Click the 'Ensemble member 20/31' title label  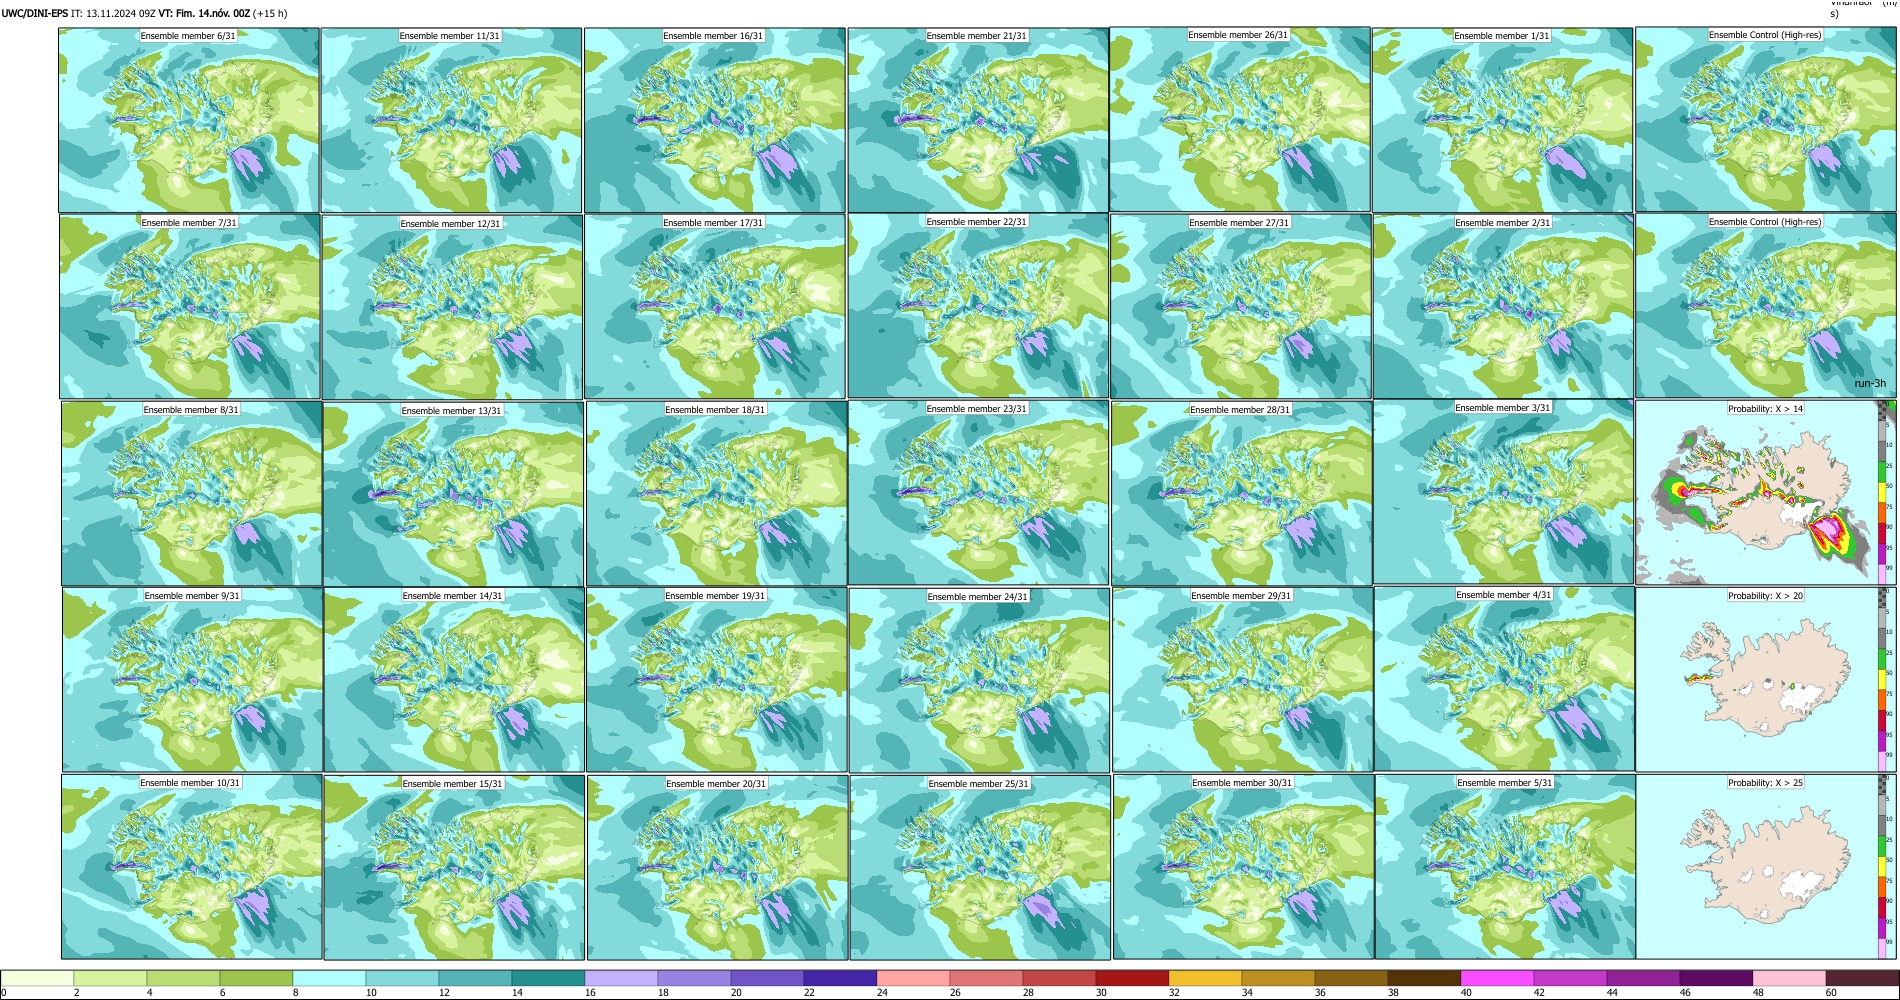(716, 784)
